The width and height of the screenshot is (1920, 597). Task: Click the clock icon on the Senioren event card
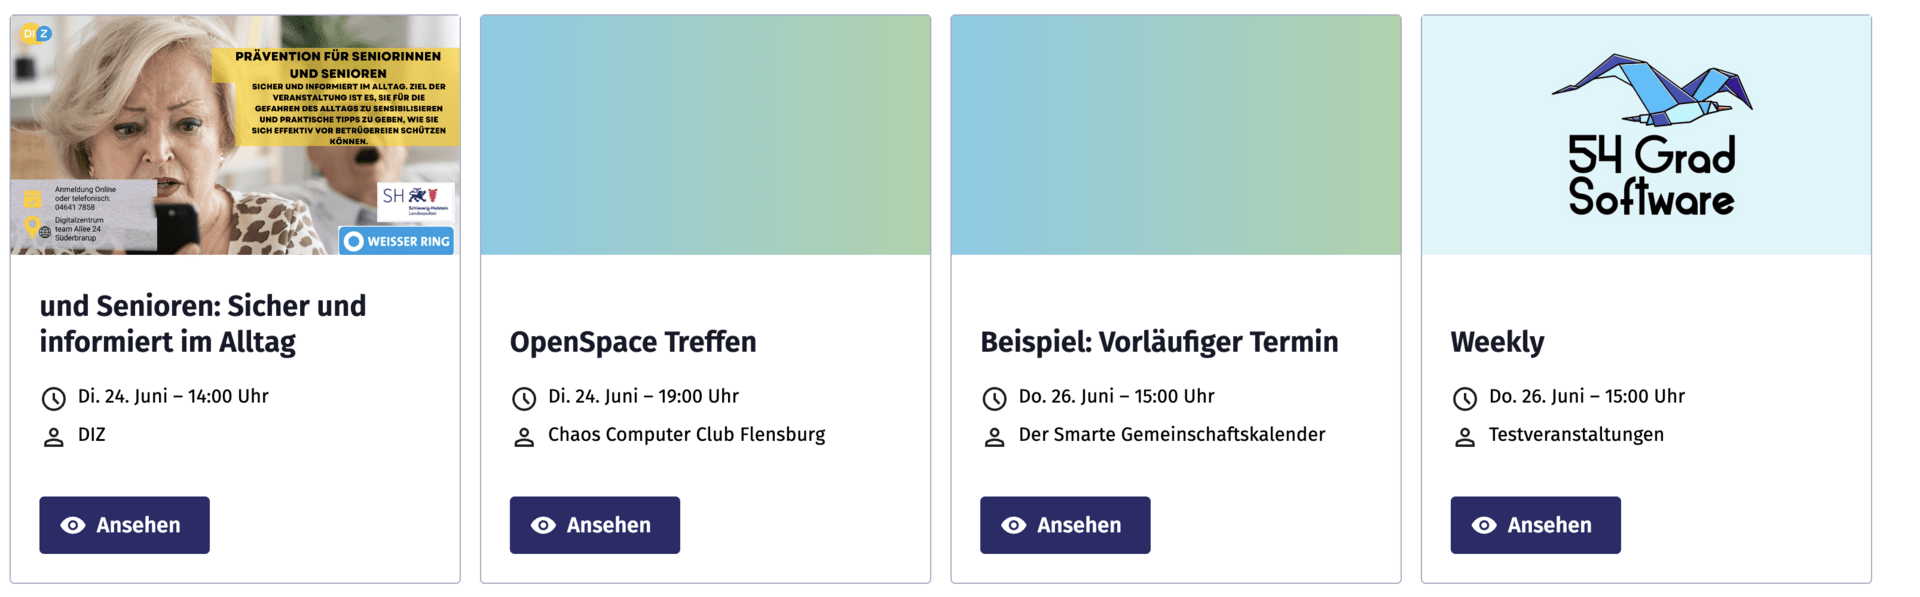[x=53, y=399]
